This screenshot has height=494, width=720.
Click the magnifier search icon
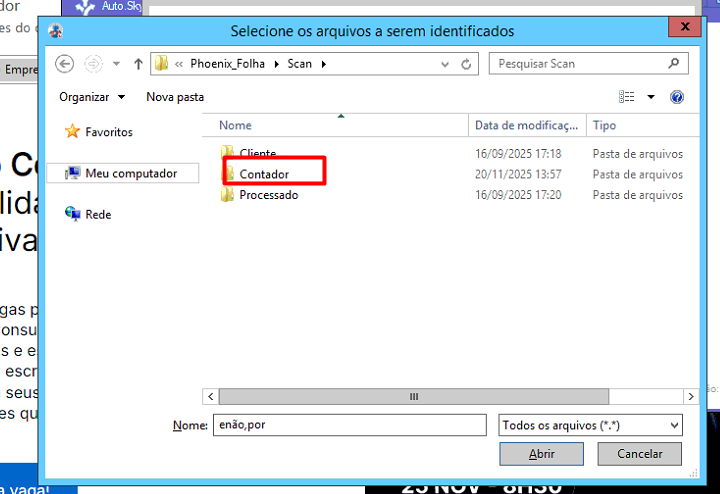point(674,63)
